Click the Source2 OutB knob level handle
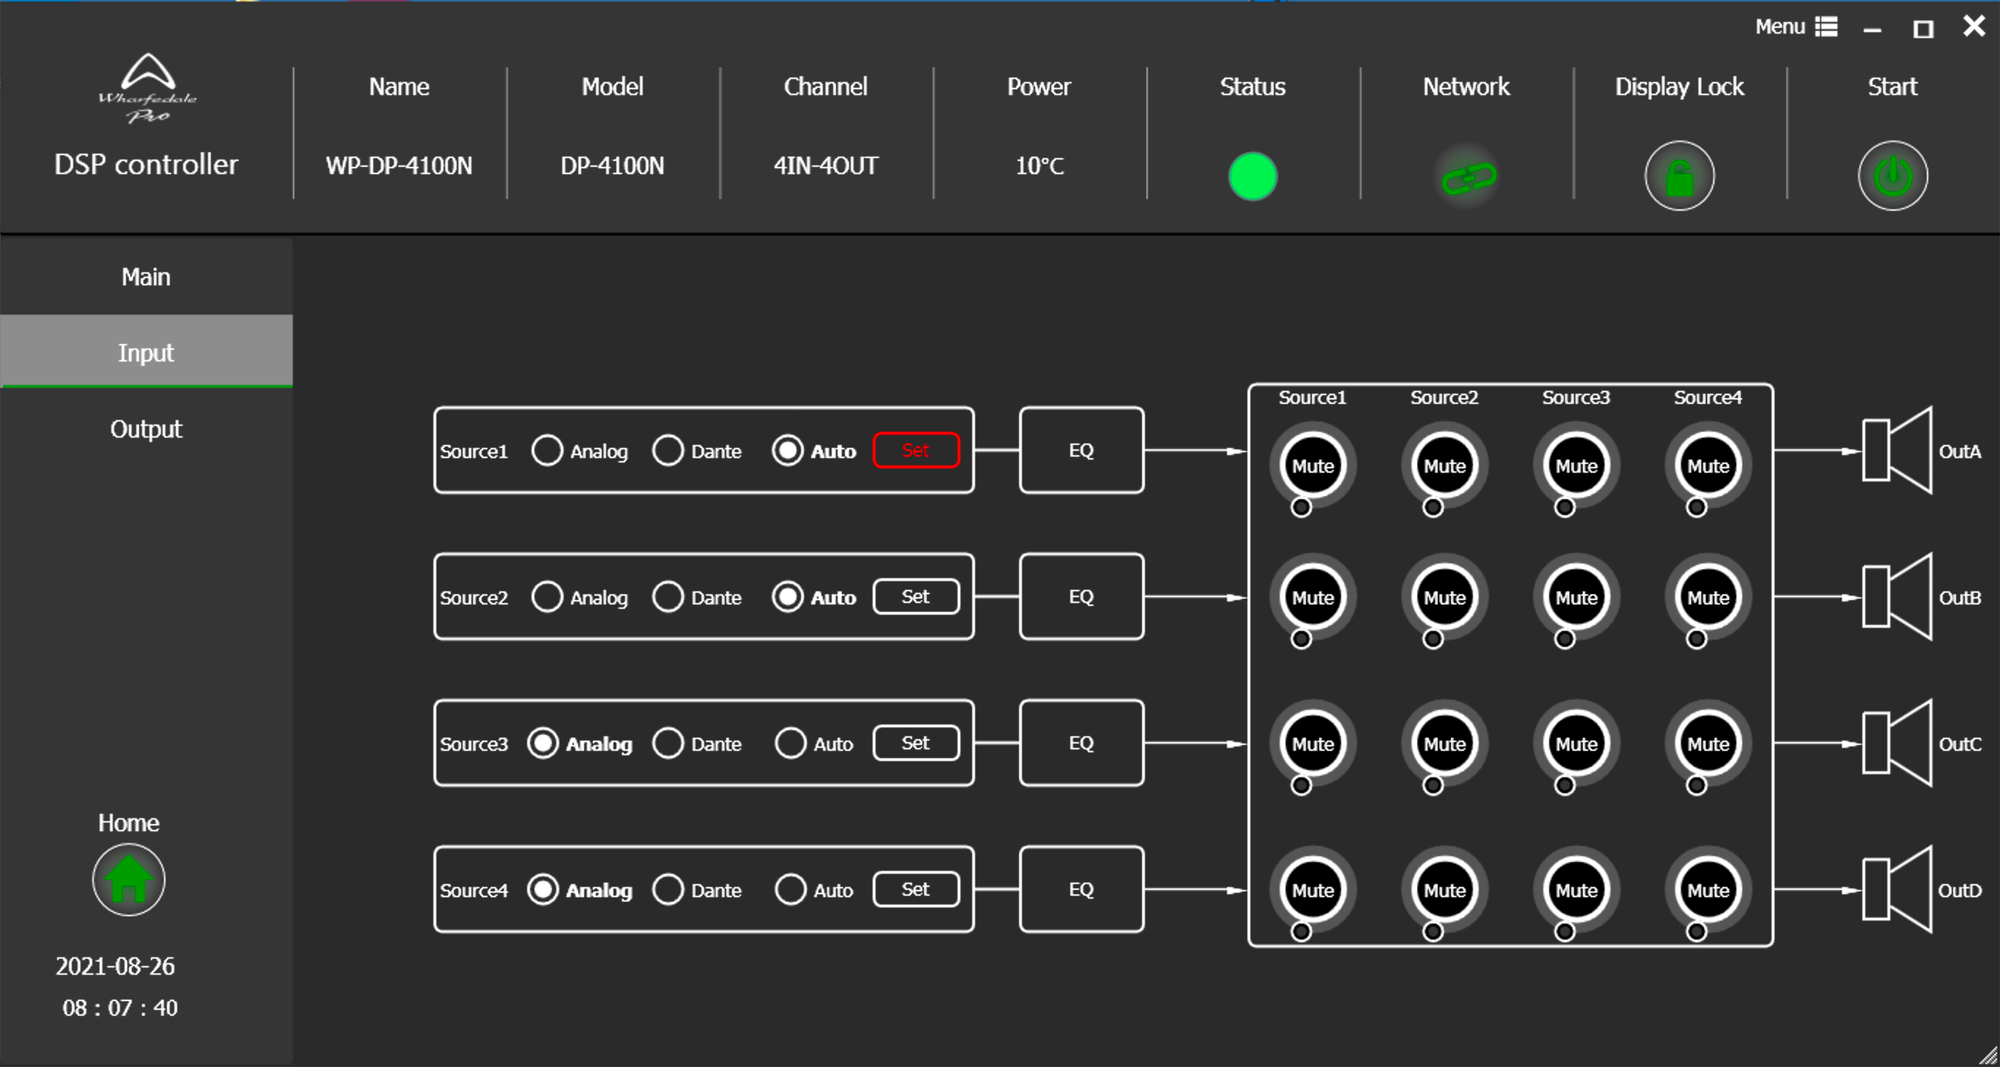The width and height of the screenshot is (2000, 1067). (x=1433, y=640)
